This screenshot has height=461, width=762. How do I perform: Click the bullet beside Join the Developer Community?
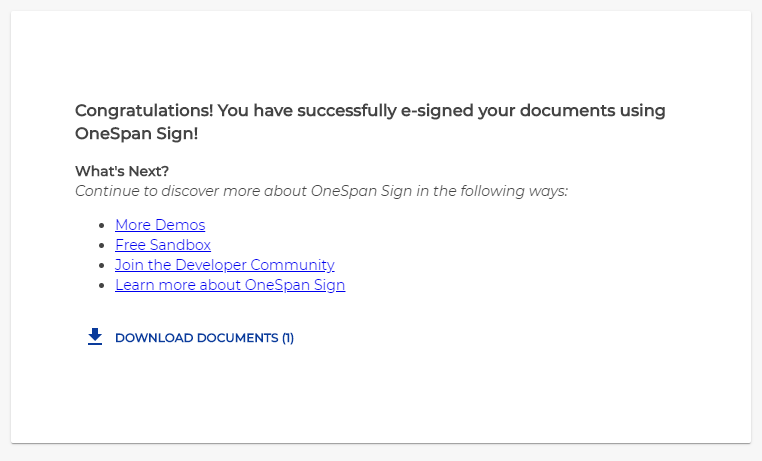tap(102, 265)
